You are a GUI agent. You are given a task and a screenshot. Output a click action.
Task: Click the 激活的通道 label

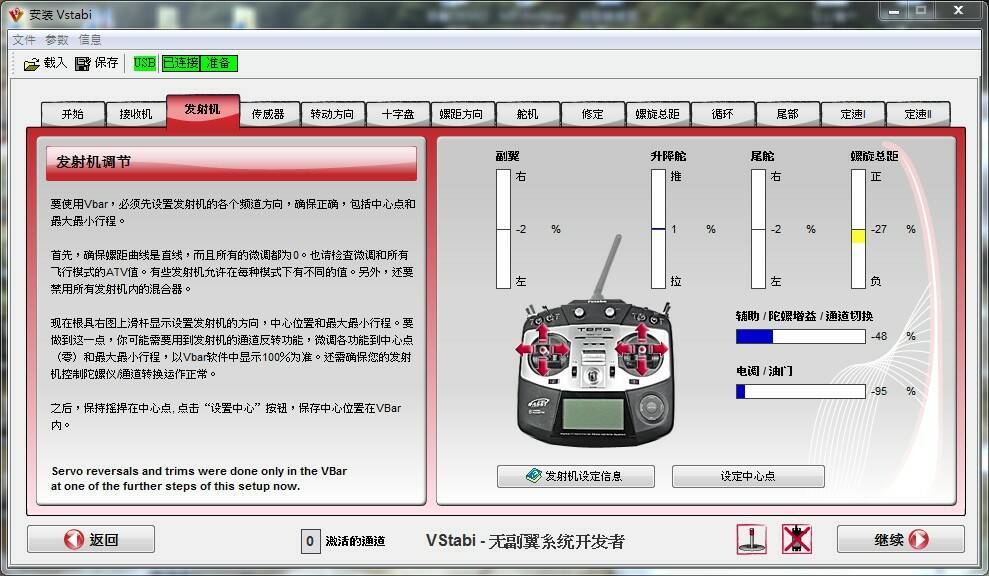pyautogui.click(x=355, y=541)
